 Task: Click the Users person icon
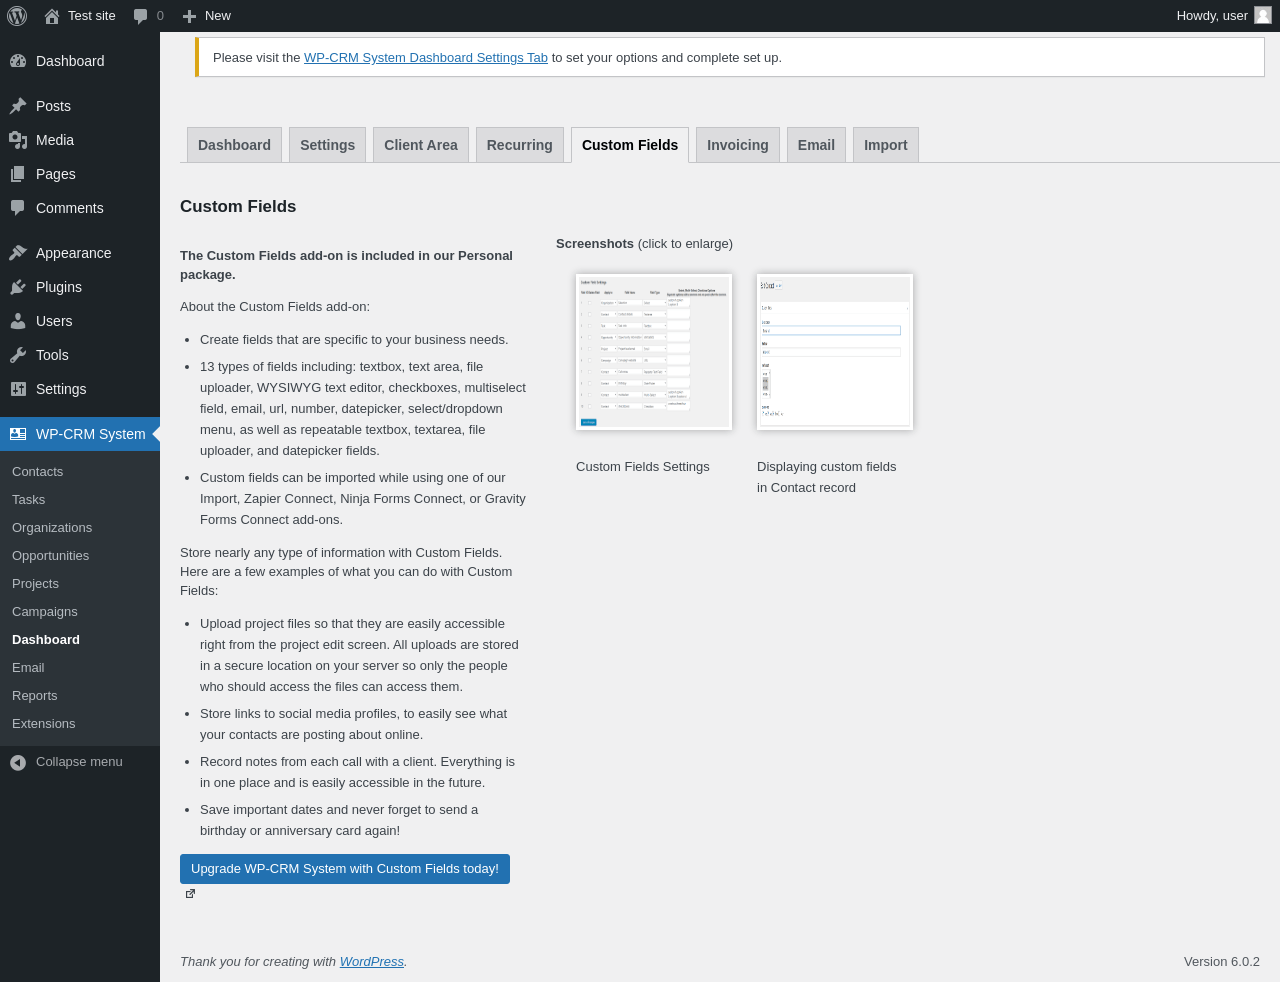[18, 321]
